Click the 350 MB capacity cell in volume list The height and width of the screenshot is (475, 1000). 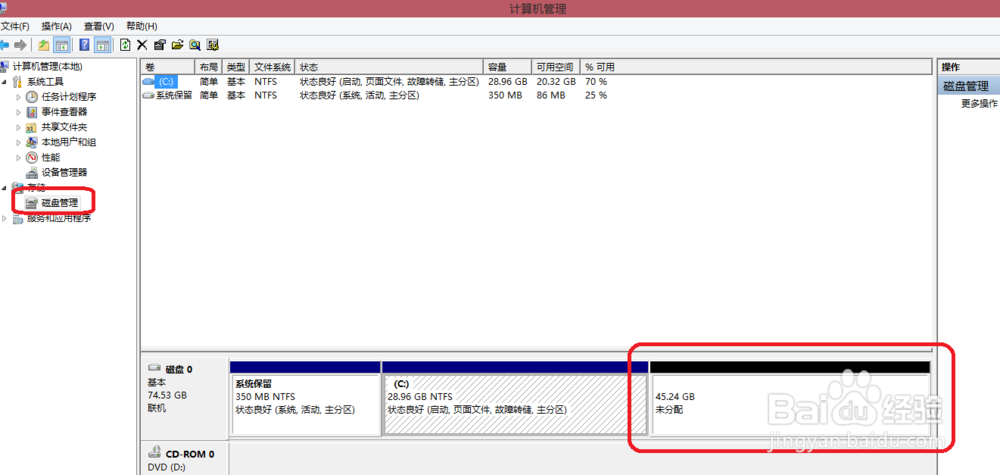tap(505, 96)
